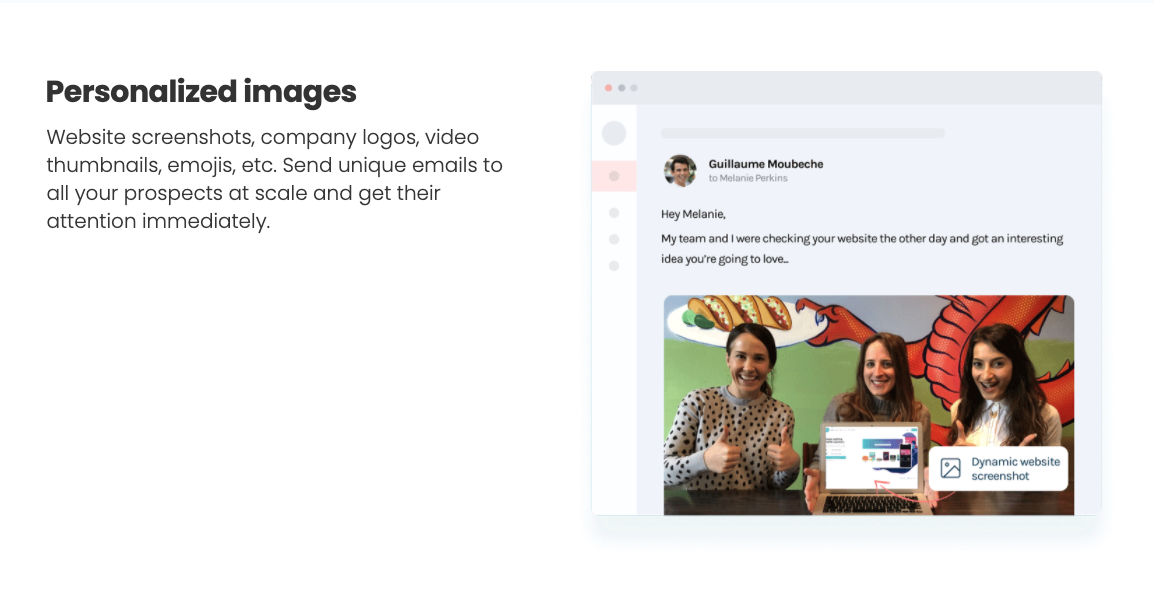Click the "Hey Melanie," greeting line

pos(693,214)
